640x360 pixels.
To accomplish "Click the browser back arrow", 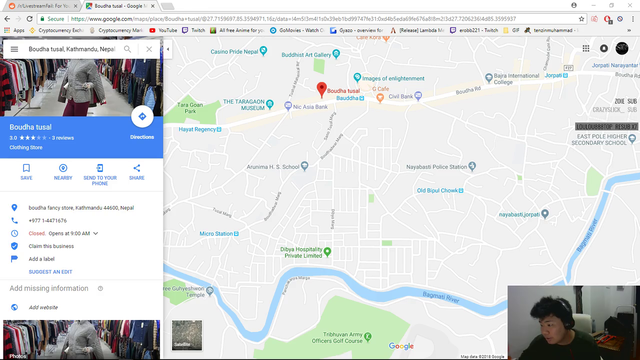I will tap(7, 19).
